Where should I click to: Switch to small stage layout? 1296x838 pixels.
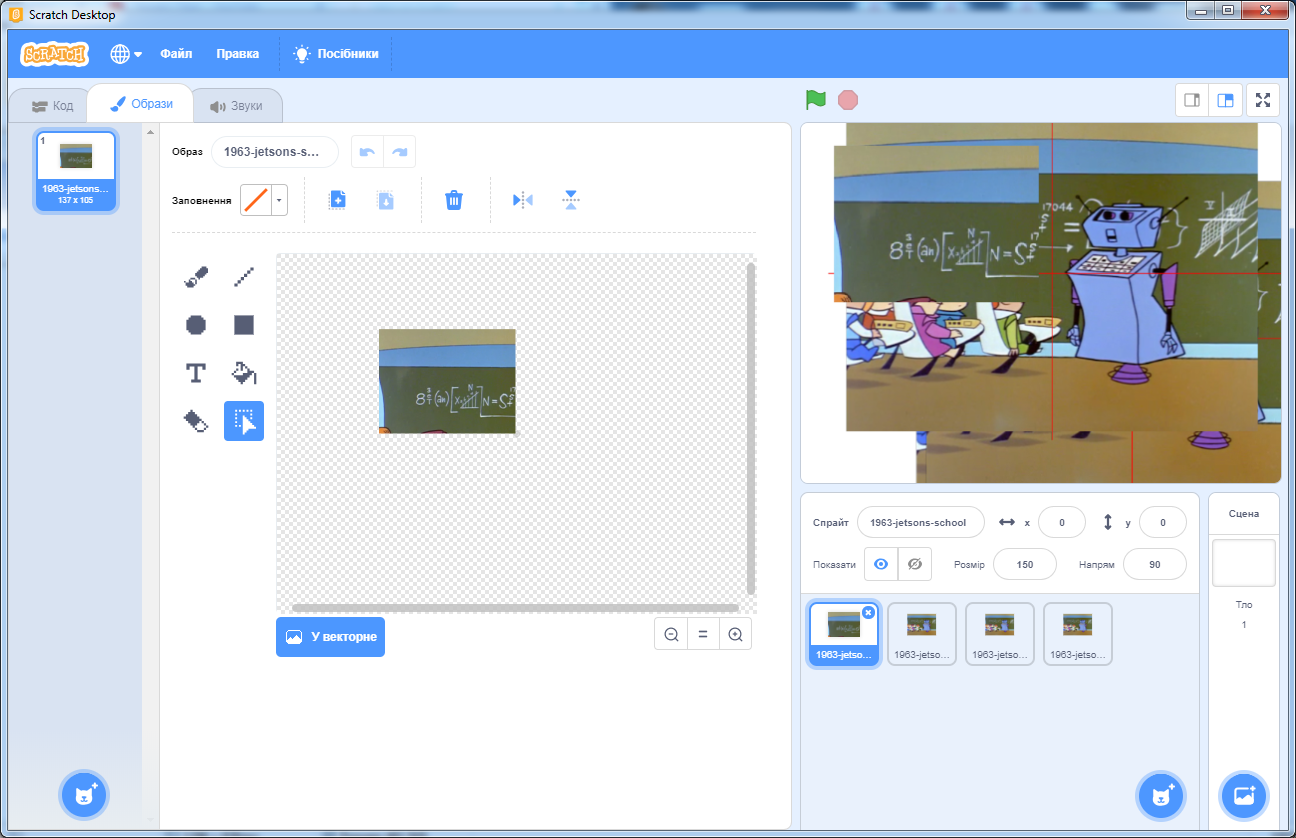pos(1192,100)
